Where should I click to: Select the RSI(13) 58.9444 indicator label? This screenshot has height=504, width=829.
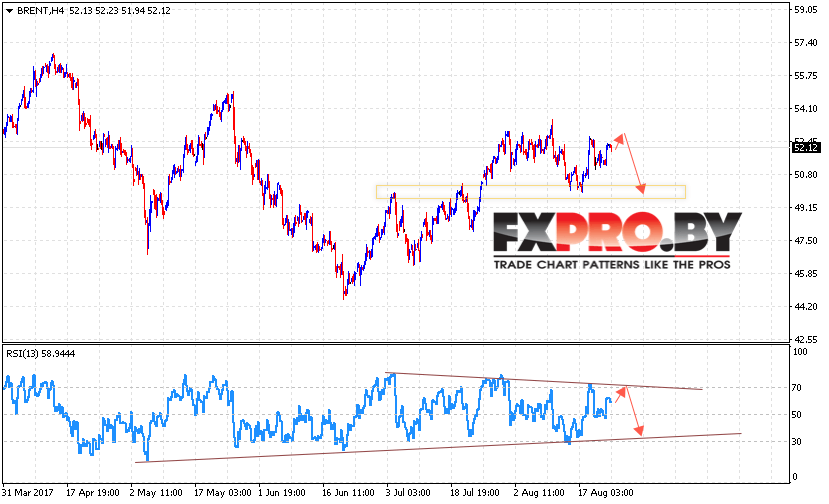(41, 353)
